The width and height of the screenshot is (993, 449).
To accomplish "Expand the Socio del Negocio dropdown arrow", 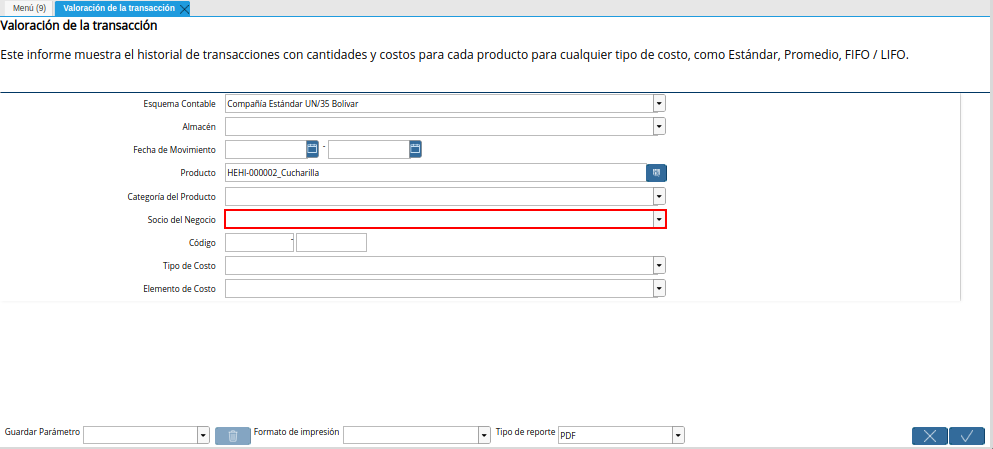I will coord(660,219).
